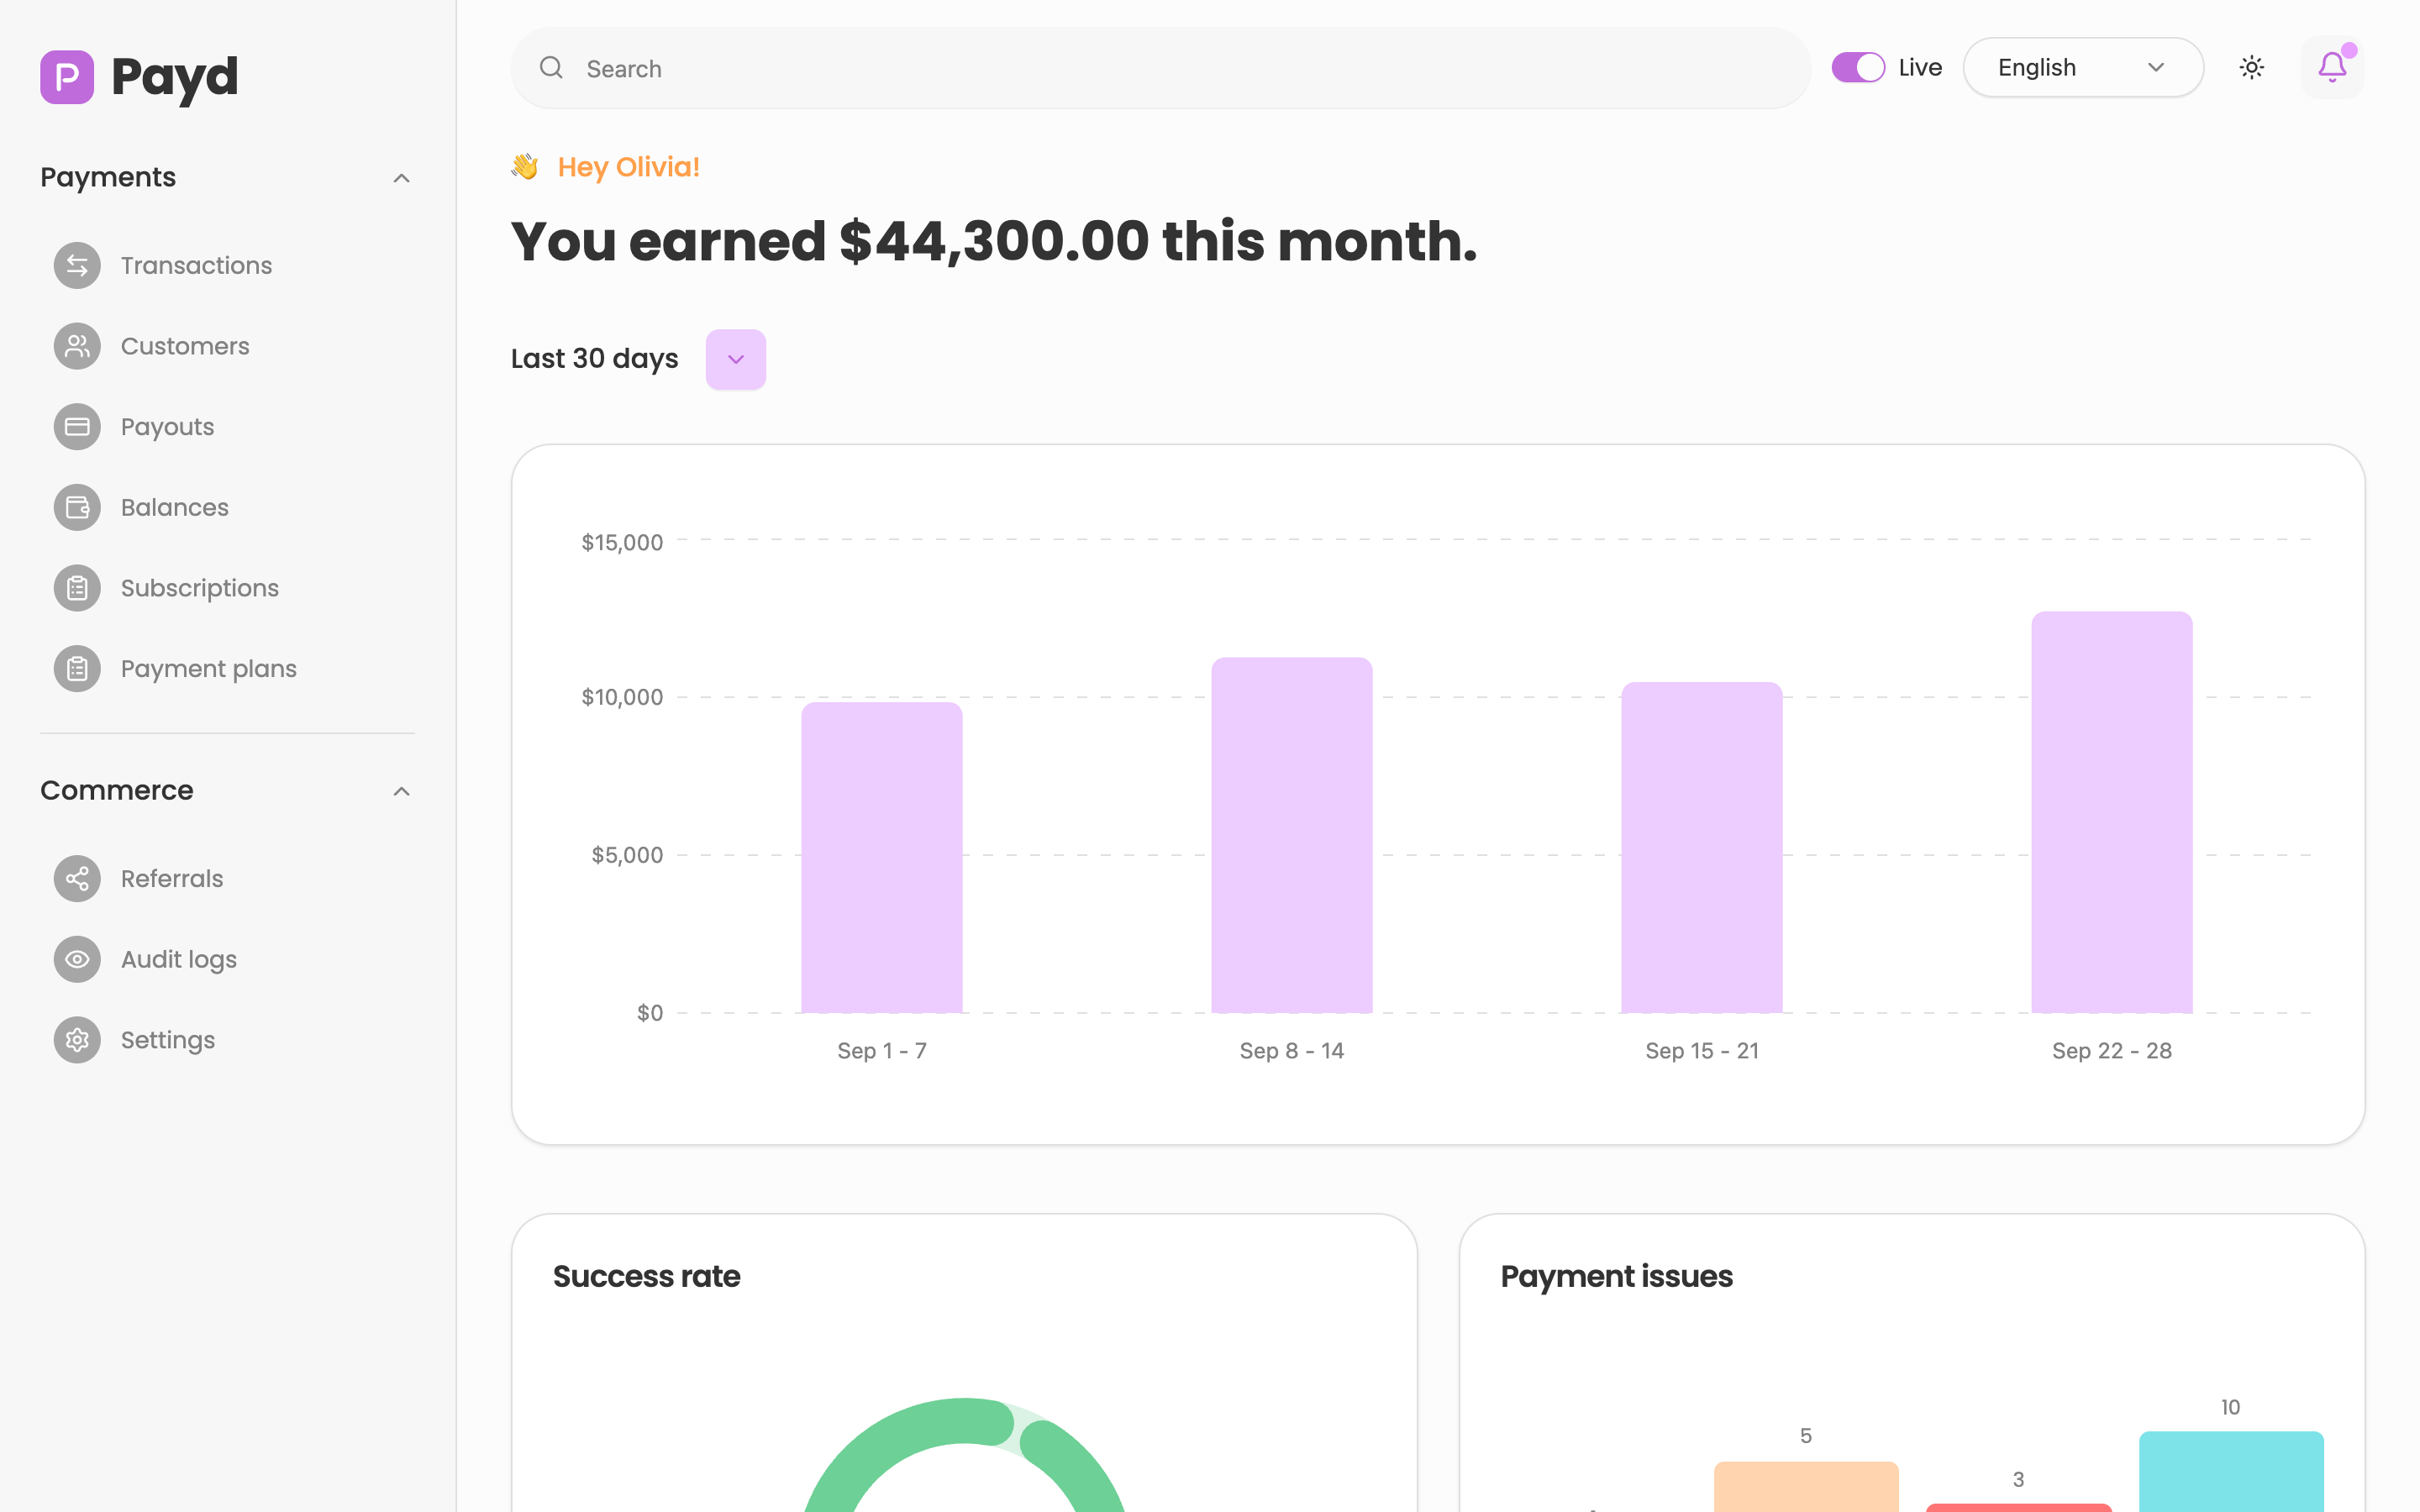Viewport: 2420px width, 1512px height.
Task: Click the Subscriptions clipboard icon
Action: tap(77, 588)
